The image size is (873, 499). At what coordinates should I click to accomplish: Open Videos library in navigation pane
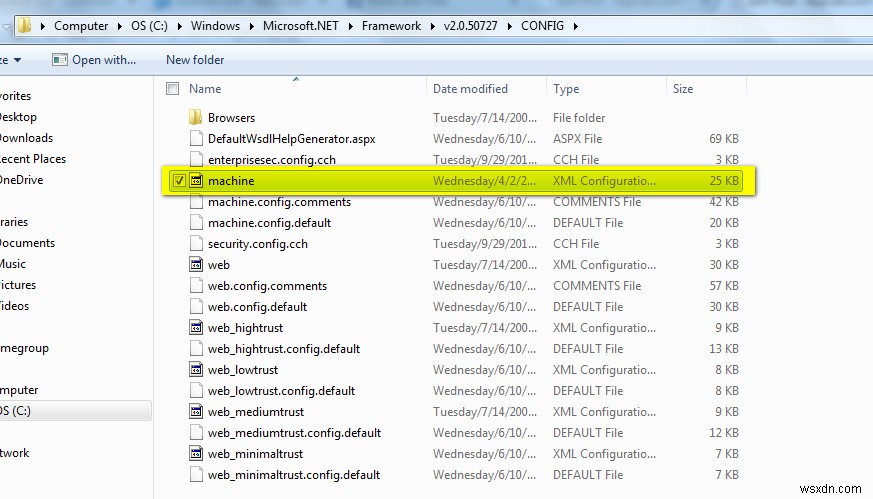coord(14,306)
